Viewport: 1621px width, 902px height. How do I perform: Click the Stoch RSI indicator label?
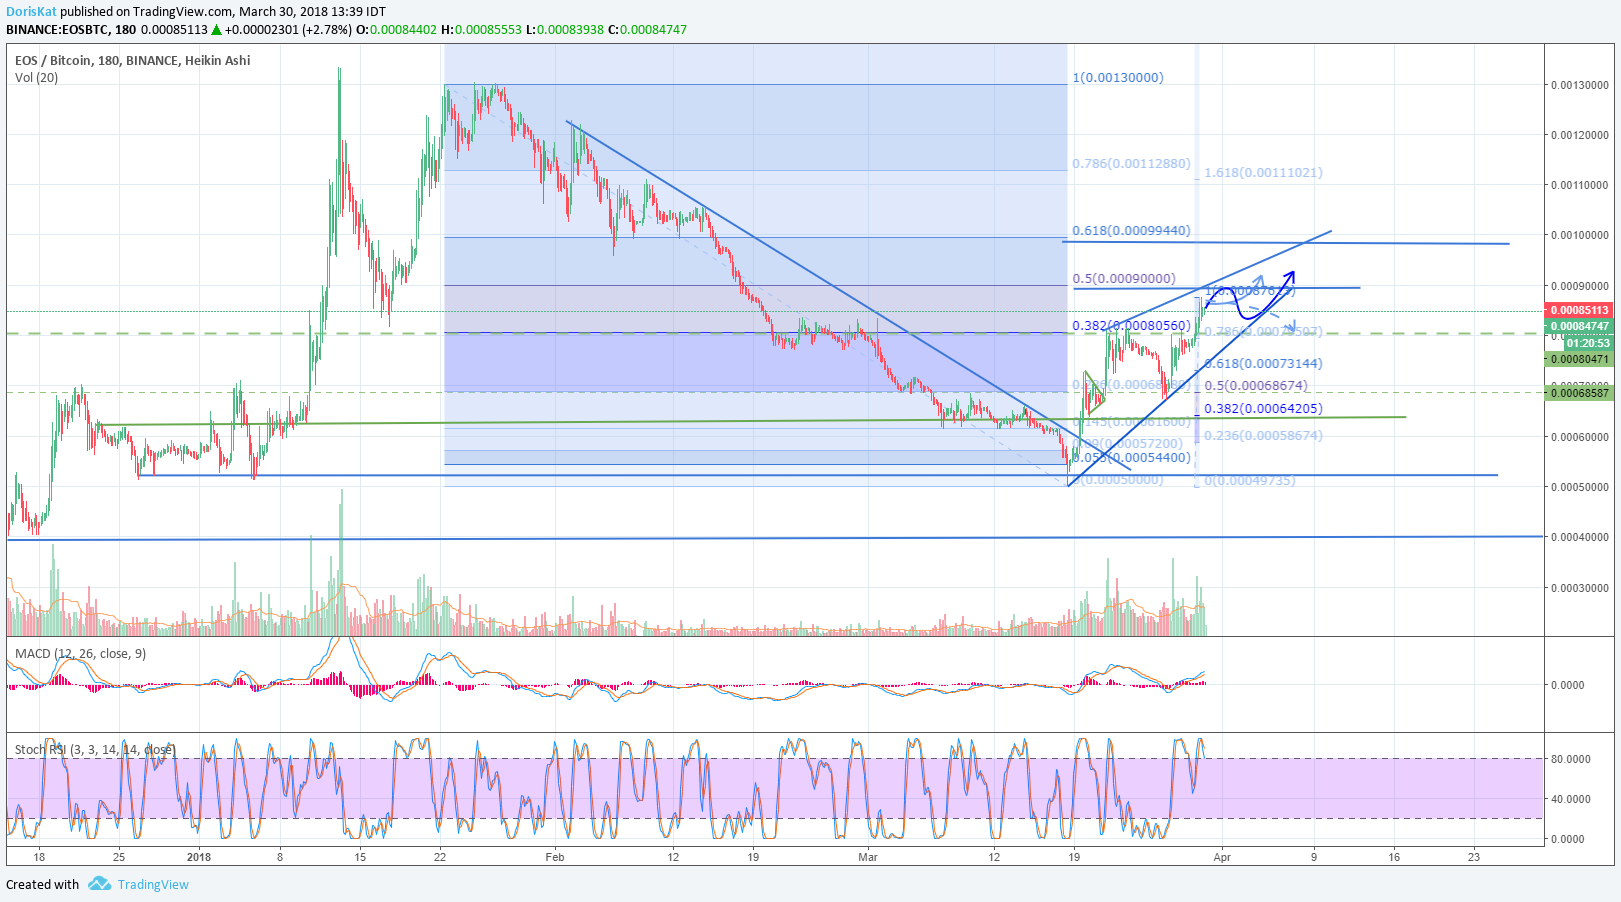pos(95,749)
